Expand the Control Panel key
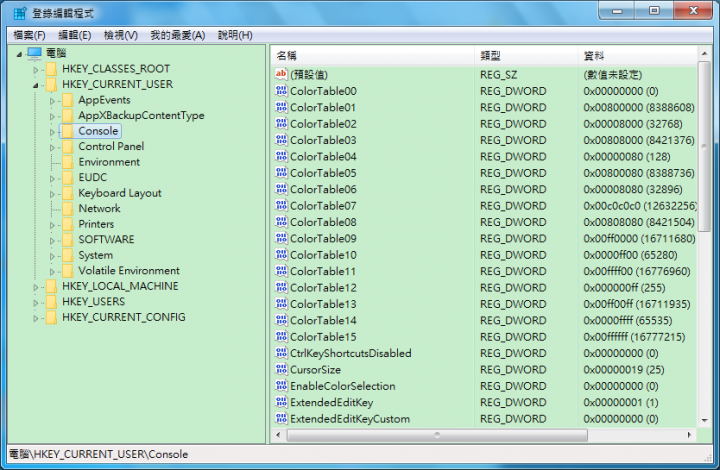This screenshot has height=470, width=720. pos(51,148)
